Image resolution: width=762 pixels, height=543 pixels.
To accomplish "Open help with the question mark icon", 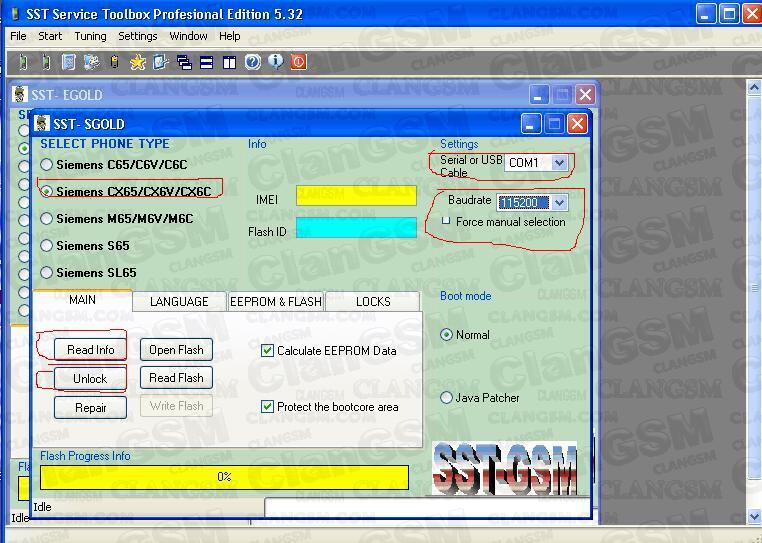I will [252, 62].
